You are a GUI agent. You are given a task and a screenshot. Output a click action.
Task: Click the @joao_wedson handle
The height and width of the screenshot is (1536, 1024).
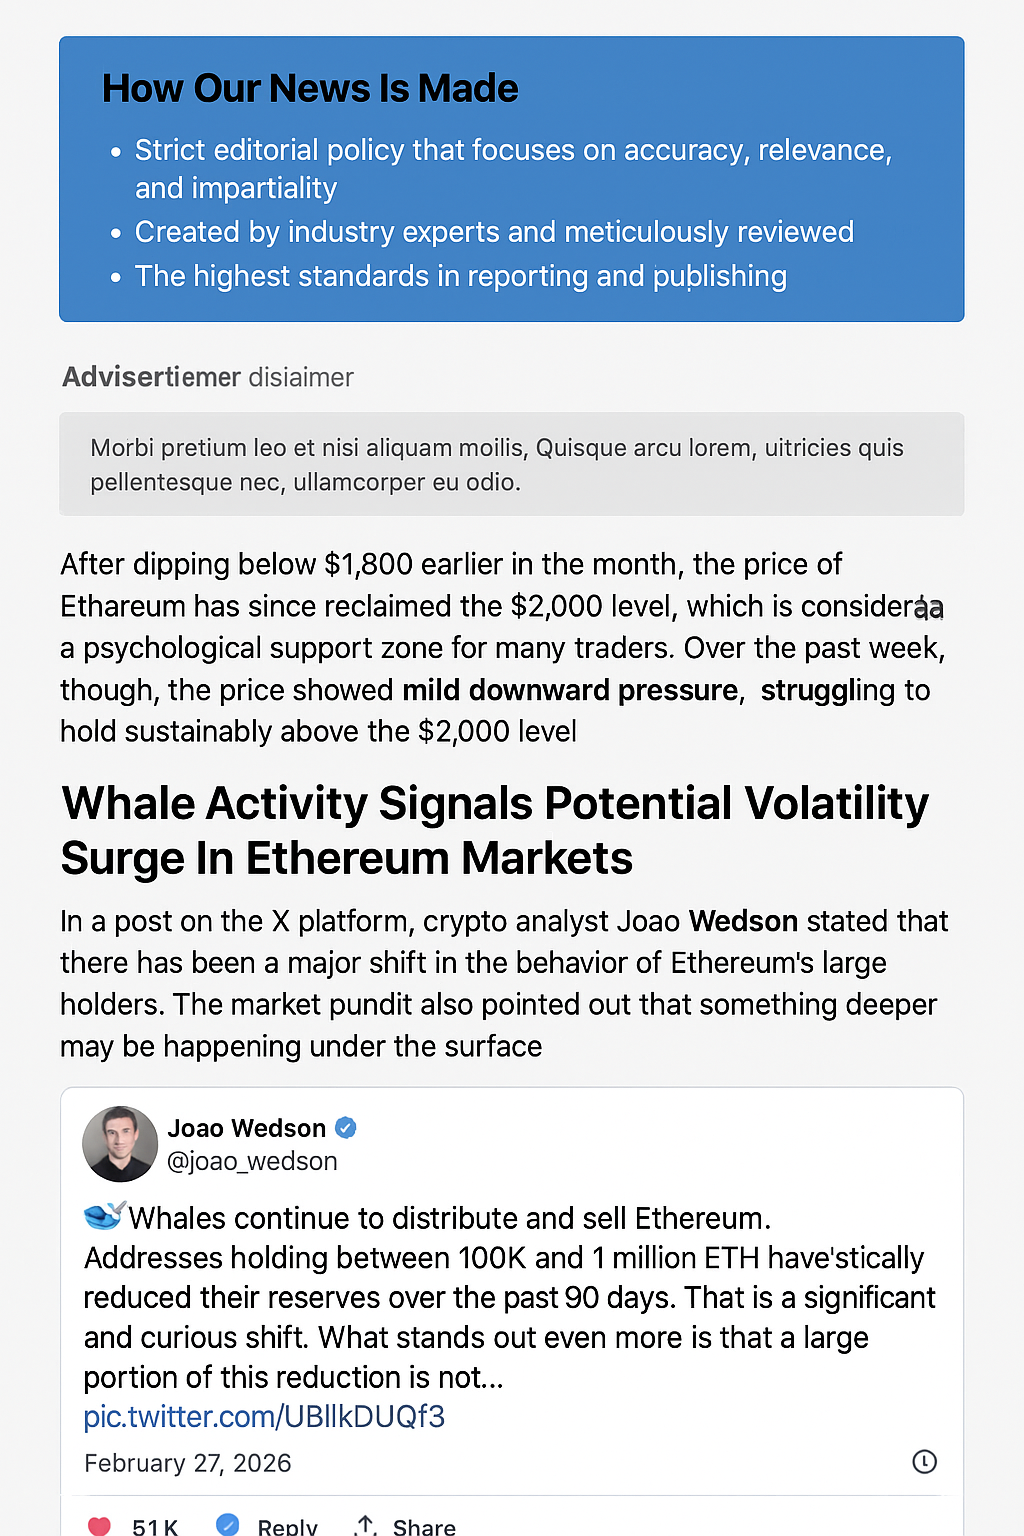pyautogui.click(x=253, y=1161)
